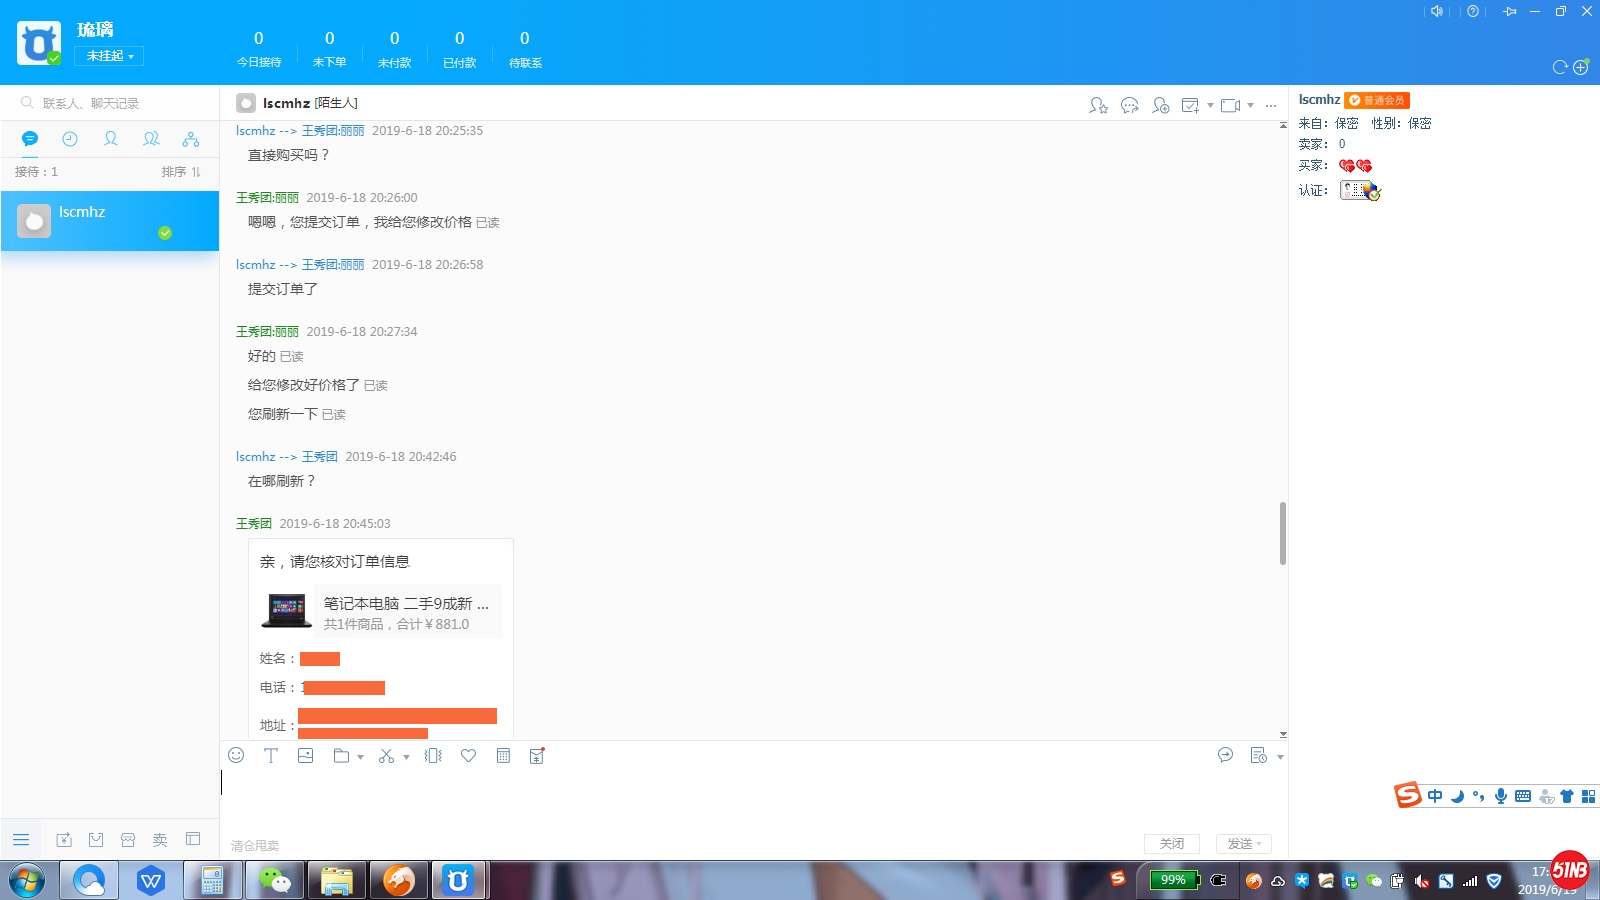Switch to the friends contact tab

click(111, 139)
